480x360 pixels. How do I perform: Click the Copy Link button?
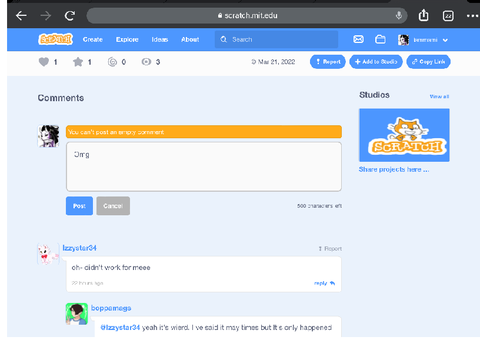pyautogui.click(x=428, y=62)
